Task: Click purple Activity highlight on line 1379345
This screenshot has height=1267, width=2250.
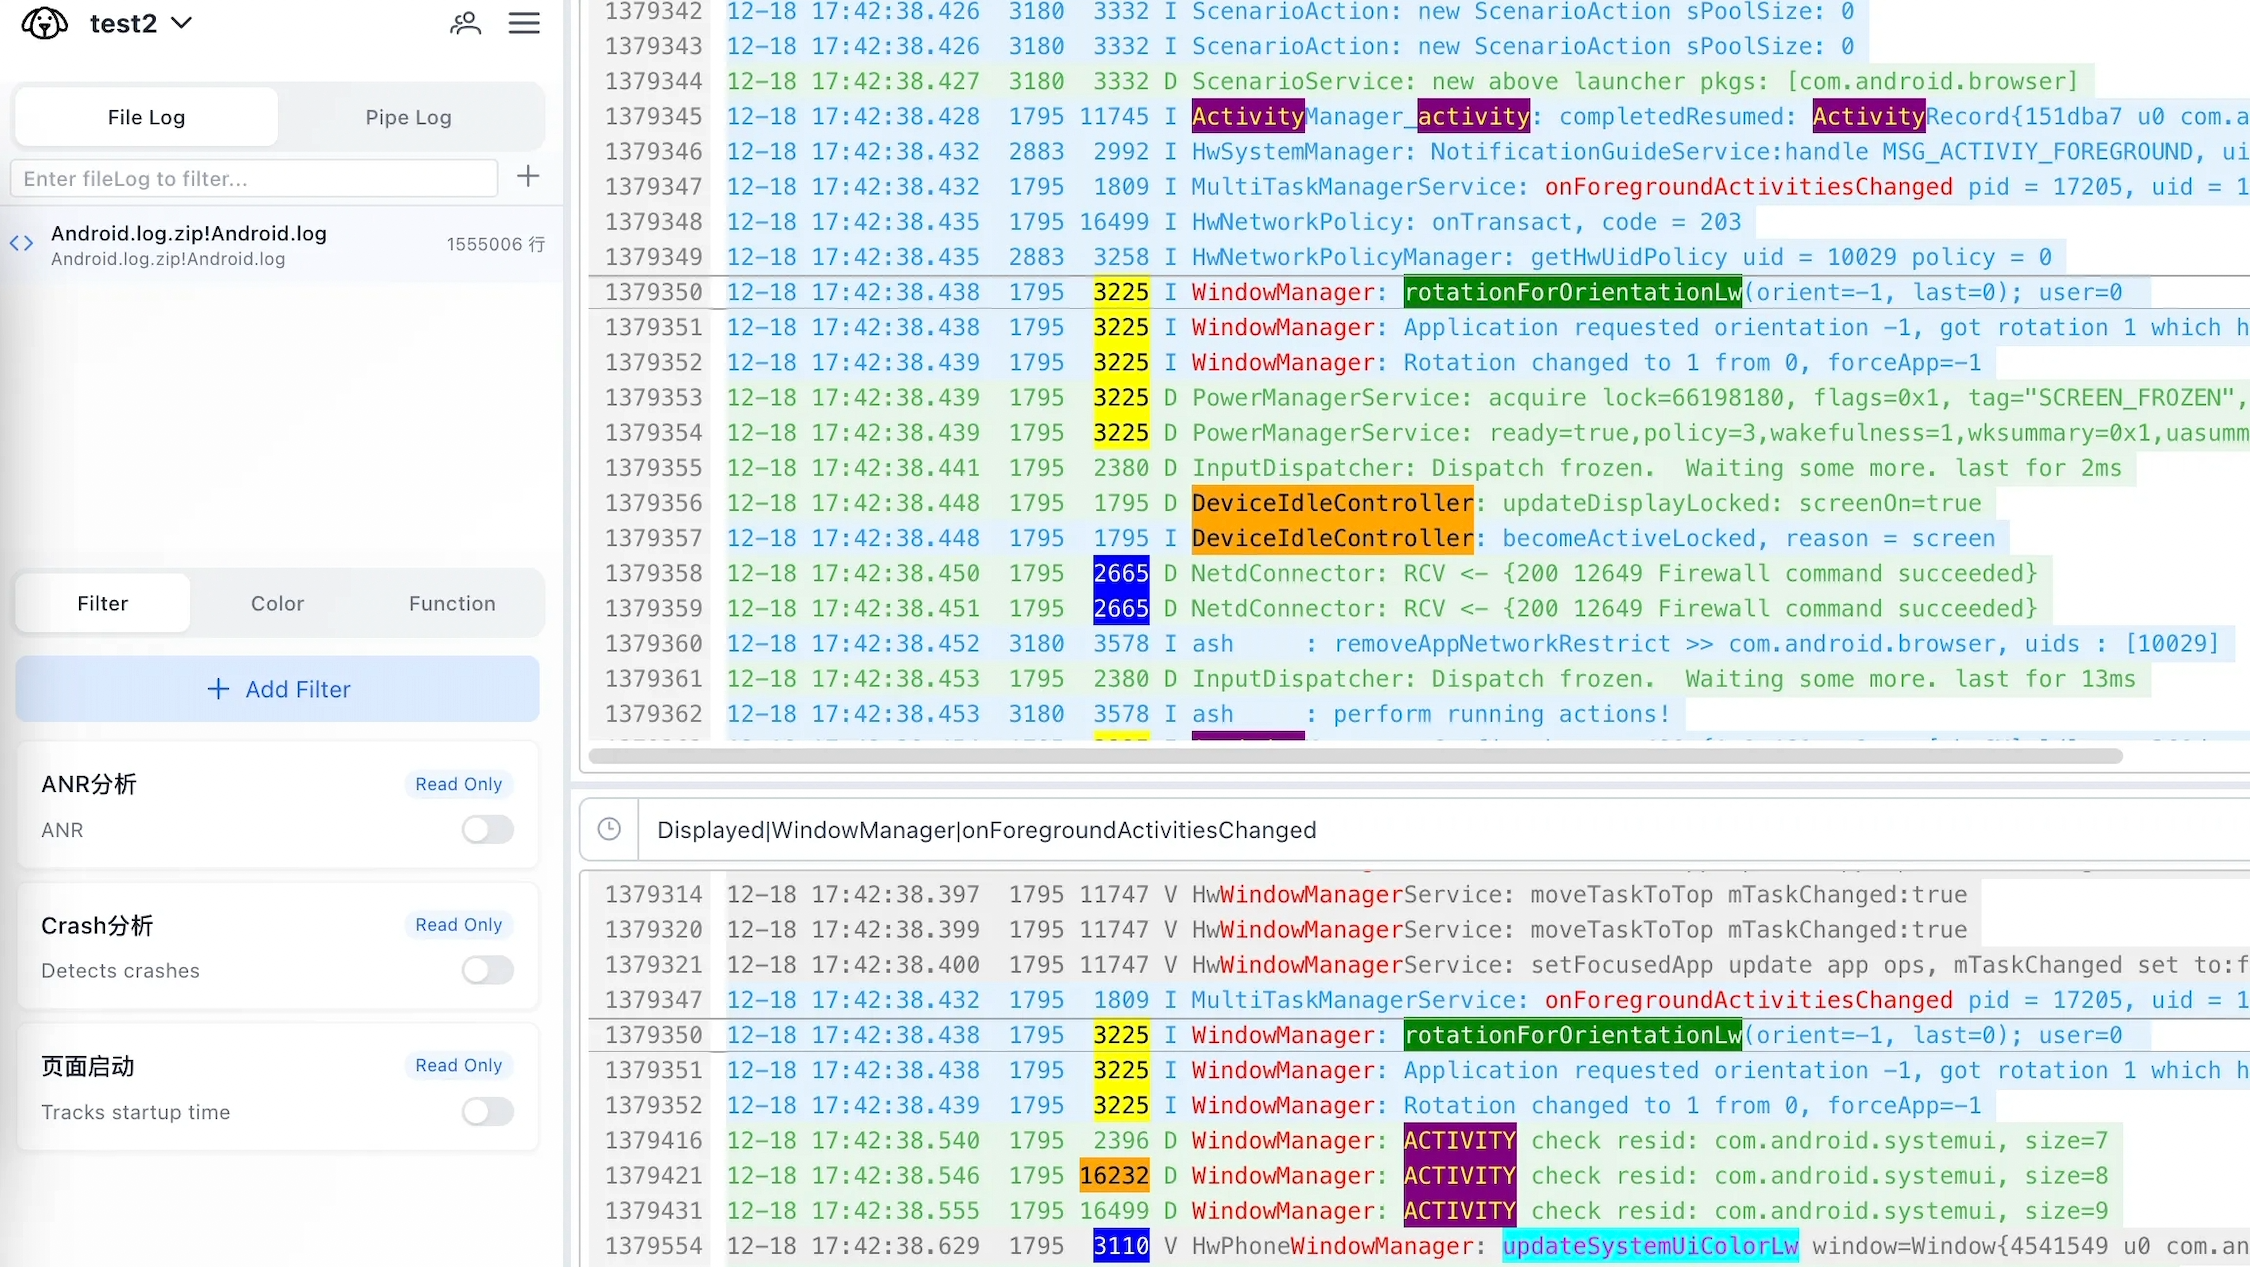Action: [x=1248, y=117]
